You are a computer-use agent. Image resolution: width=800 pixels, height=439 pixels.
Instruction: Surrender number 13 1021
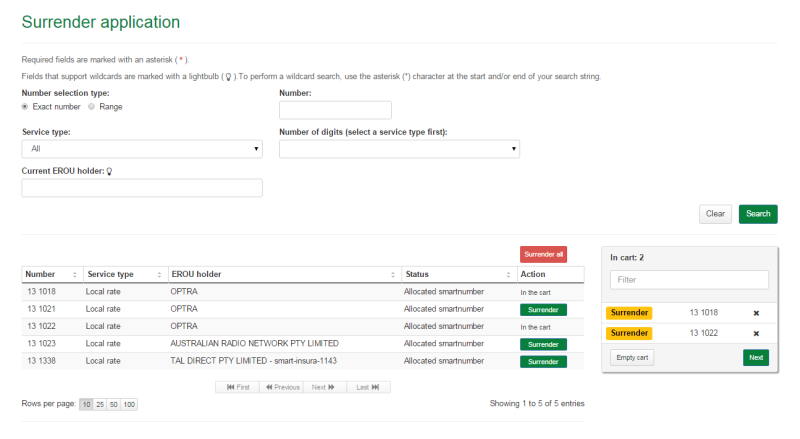tap(543, 310)
